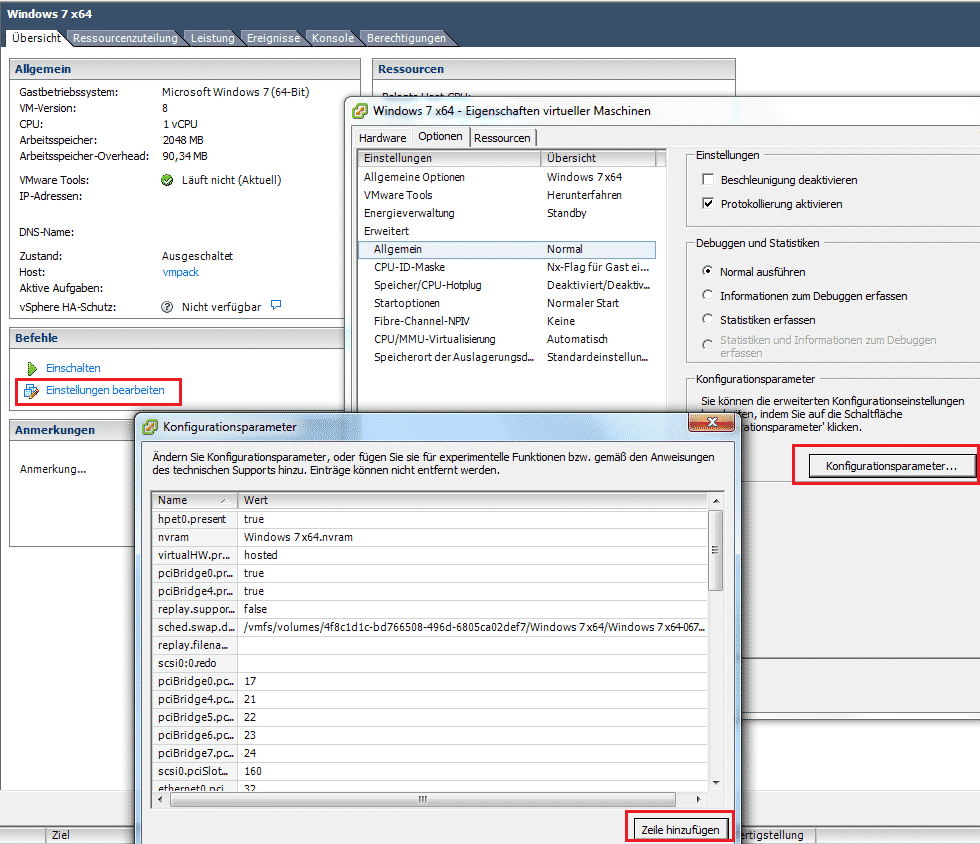The width and height of the screenshot is (980, 844).
Task: Click the Einstellungen bearbeiten link
Action: 105,390
